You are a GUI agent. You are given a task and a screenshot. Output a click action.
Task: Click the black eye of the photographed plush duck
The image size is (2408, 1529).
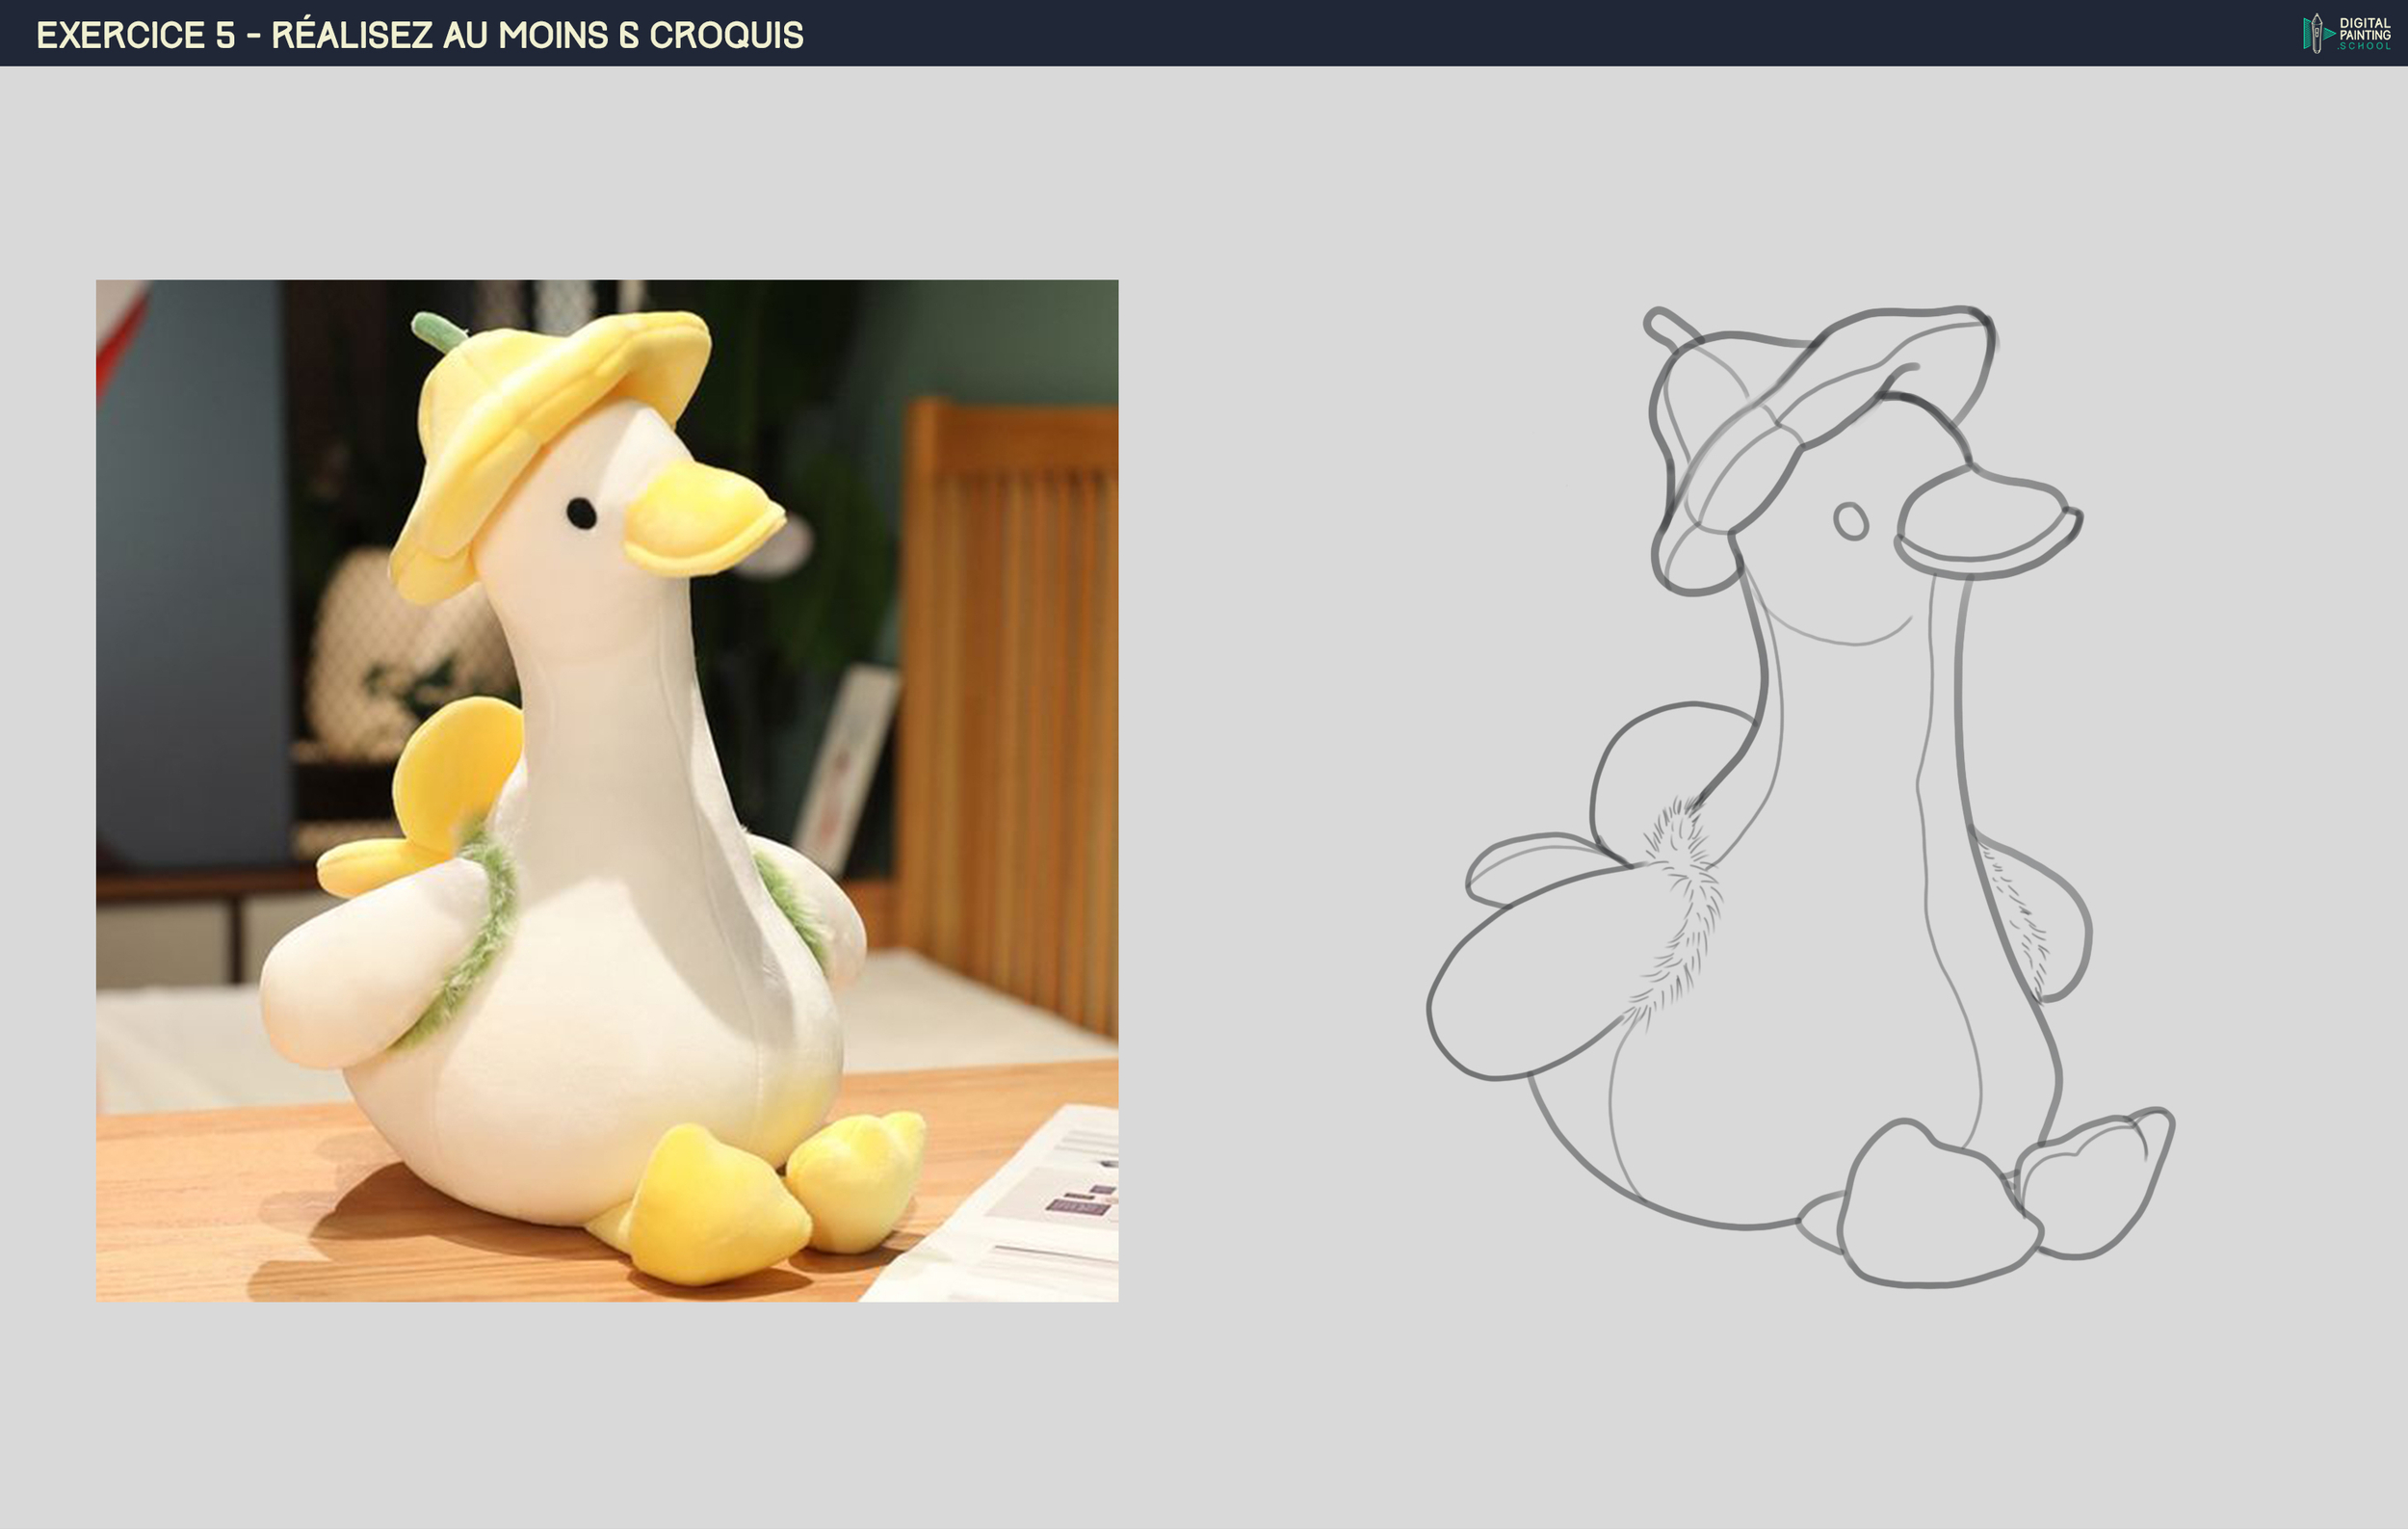[581, 513]
